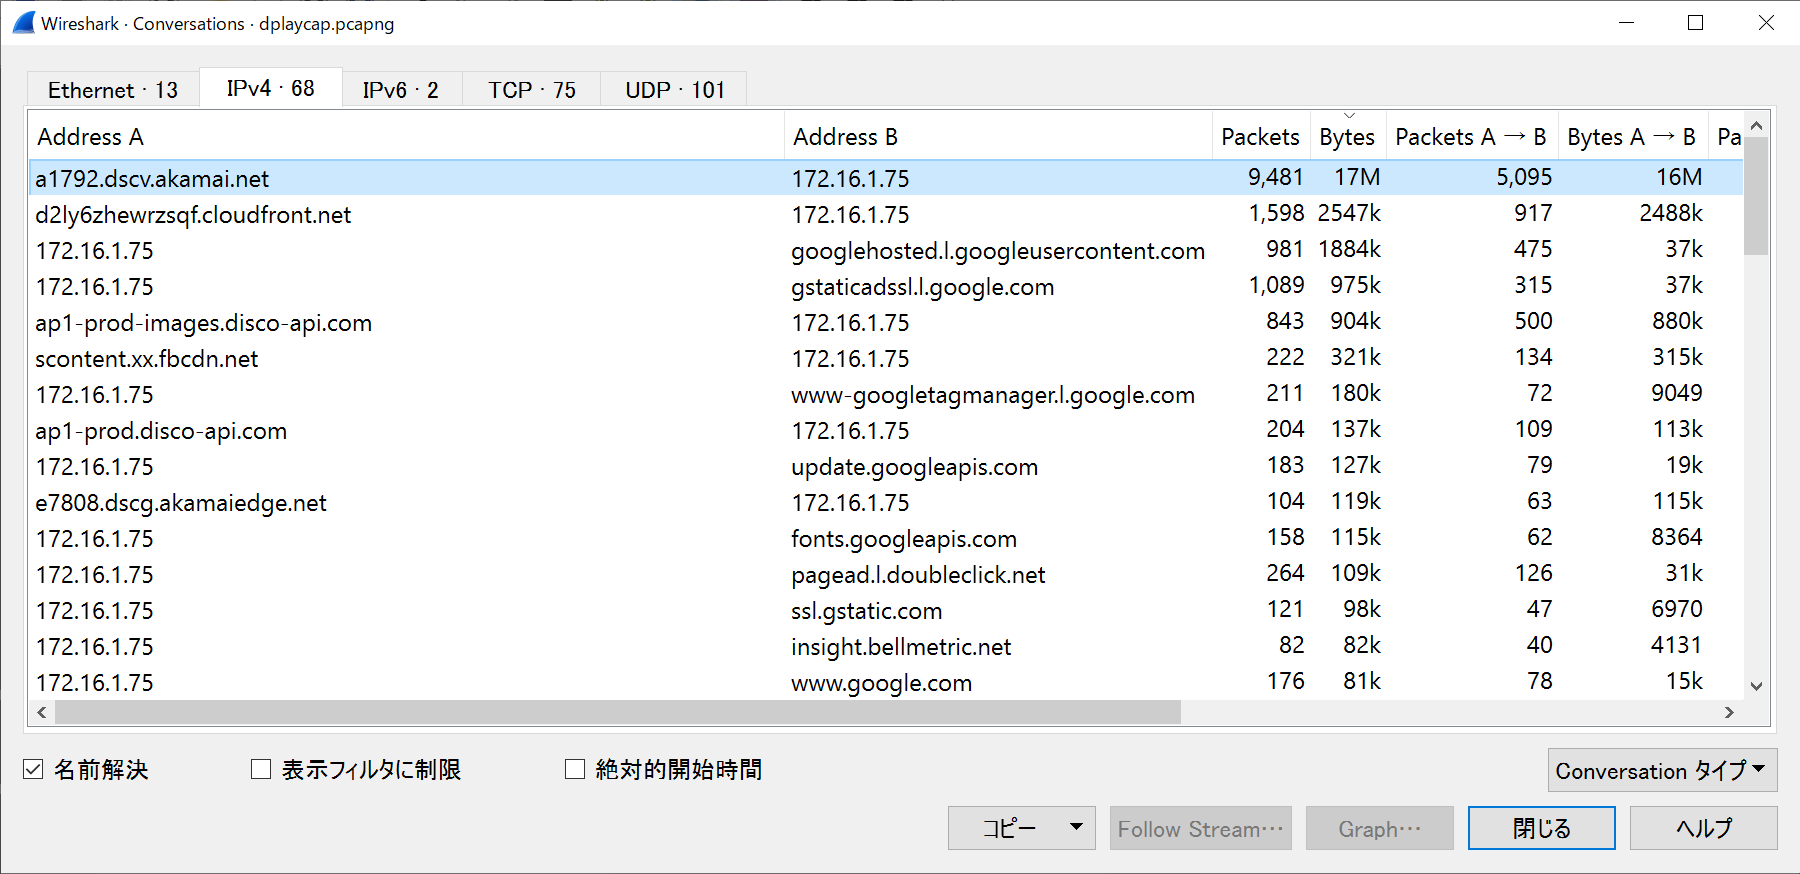Select the googlehosted.l.googleusercontent.com row

886,250
